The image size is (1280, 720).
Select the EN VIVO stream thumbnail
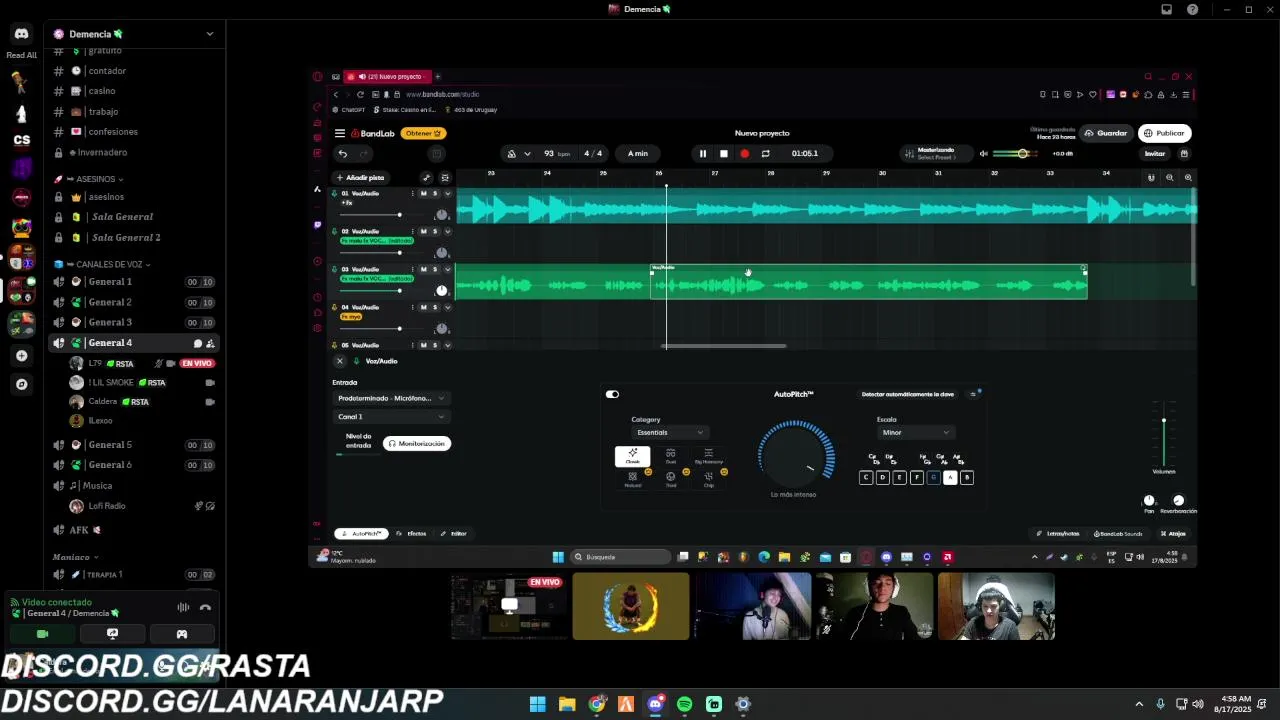pos(509,607)
